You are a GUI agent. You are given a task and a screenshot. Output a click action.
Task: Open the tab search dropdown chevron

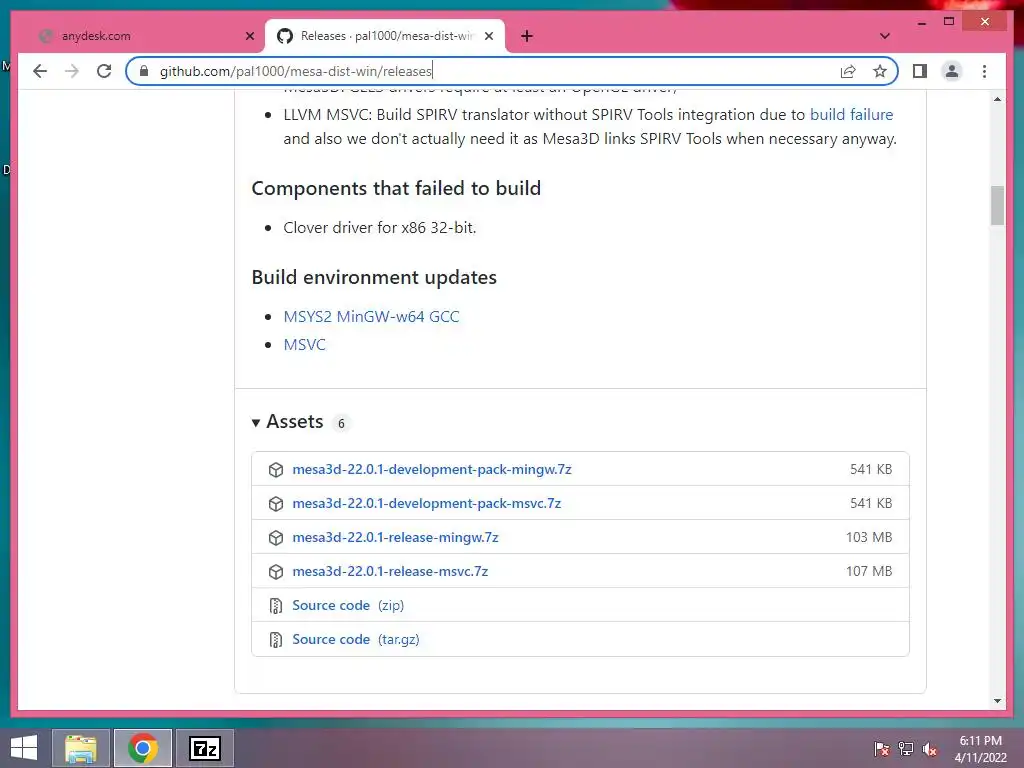[885, 36]
